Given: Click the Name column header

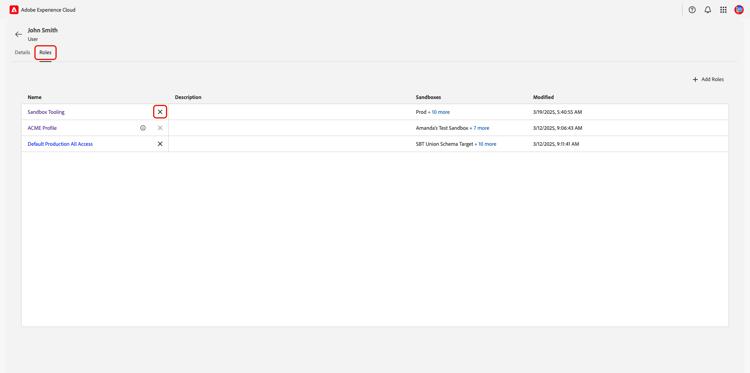Looking at the screenshot, I should pos(34,97).
